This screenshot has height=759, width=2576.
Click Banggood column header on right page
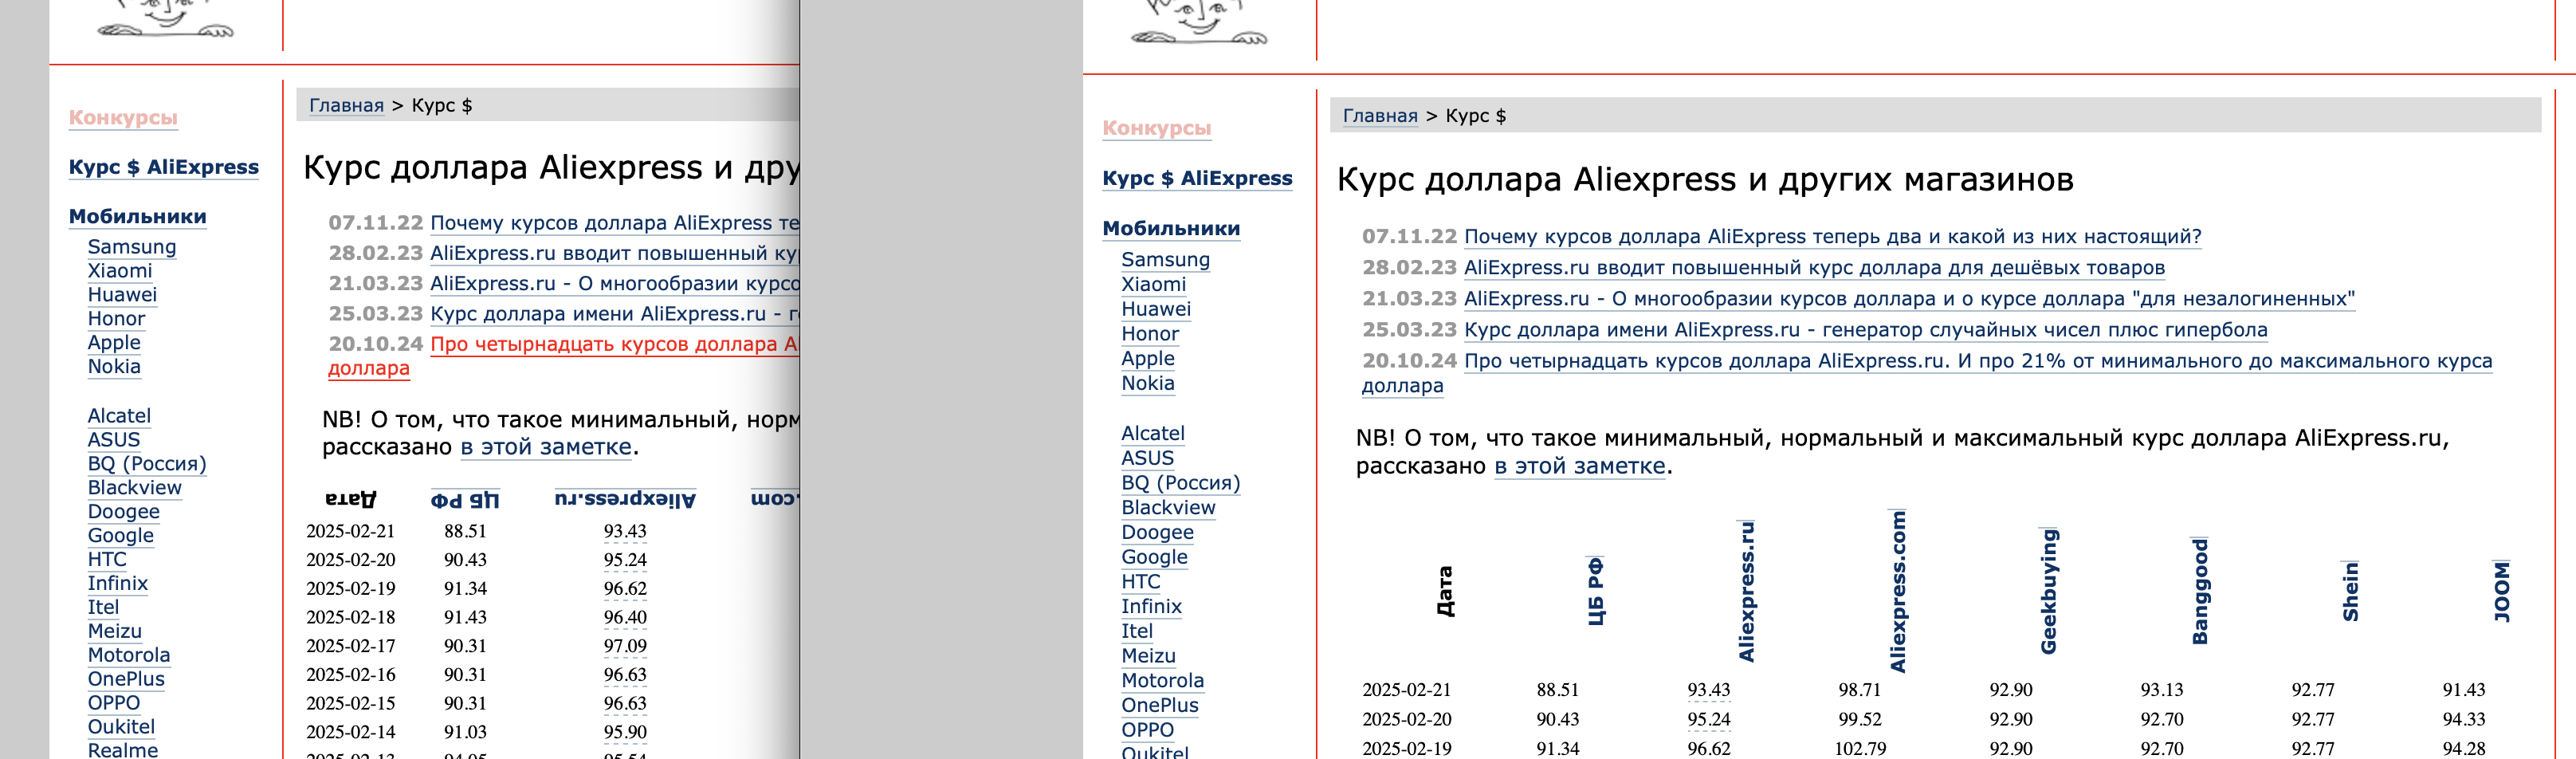pyautogui.click(x=2199, y=591)
